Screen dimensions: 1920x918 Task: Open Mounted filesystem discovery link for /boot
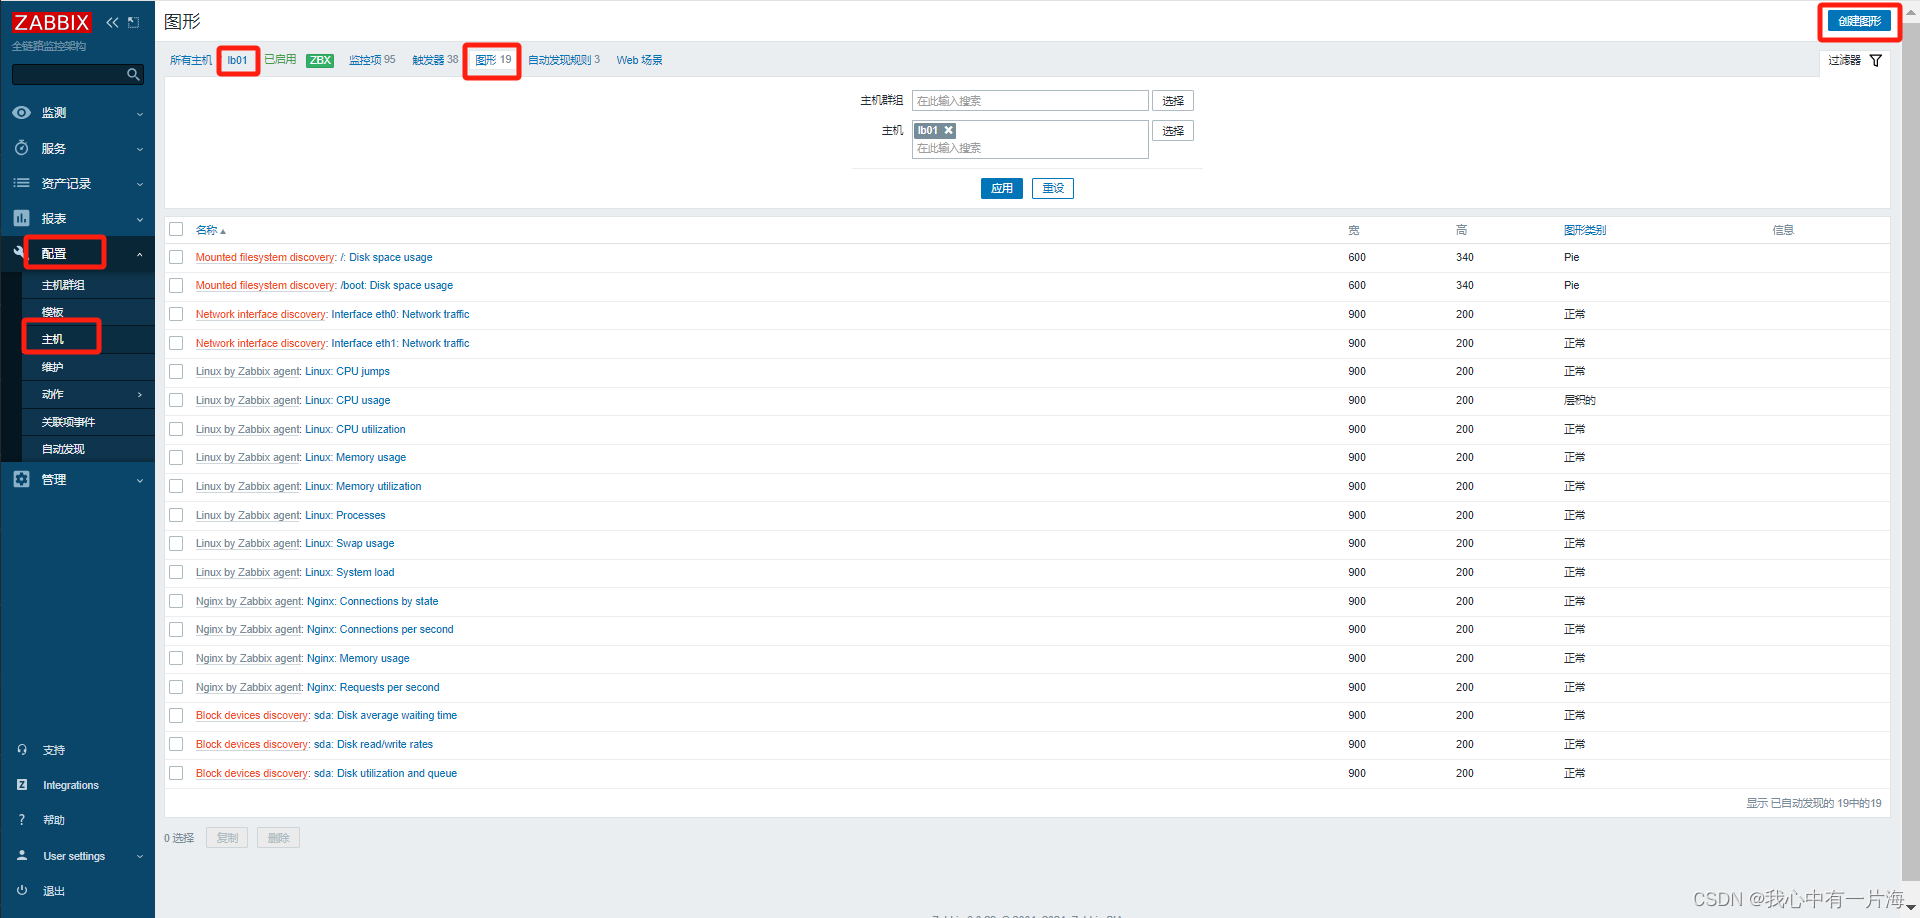265,285
